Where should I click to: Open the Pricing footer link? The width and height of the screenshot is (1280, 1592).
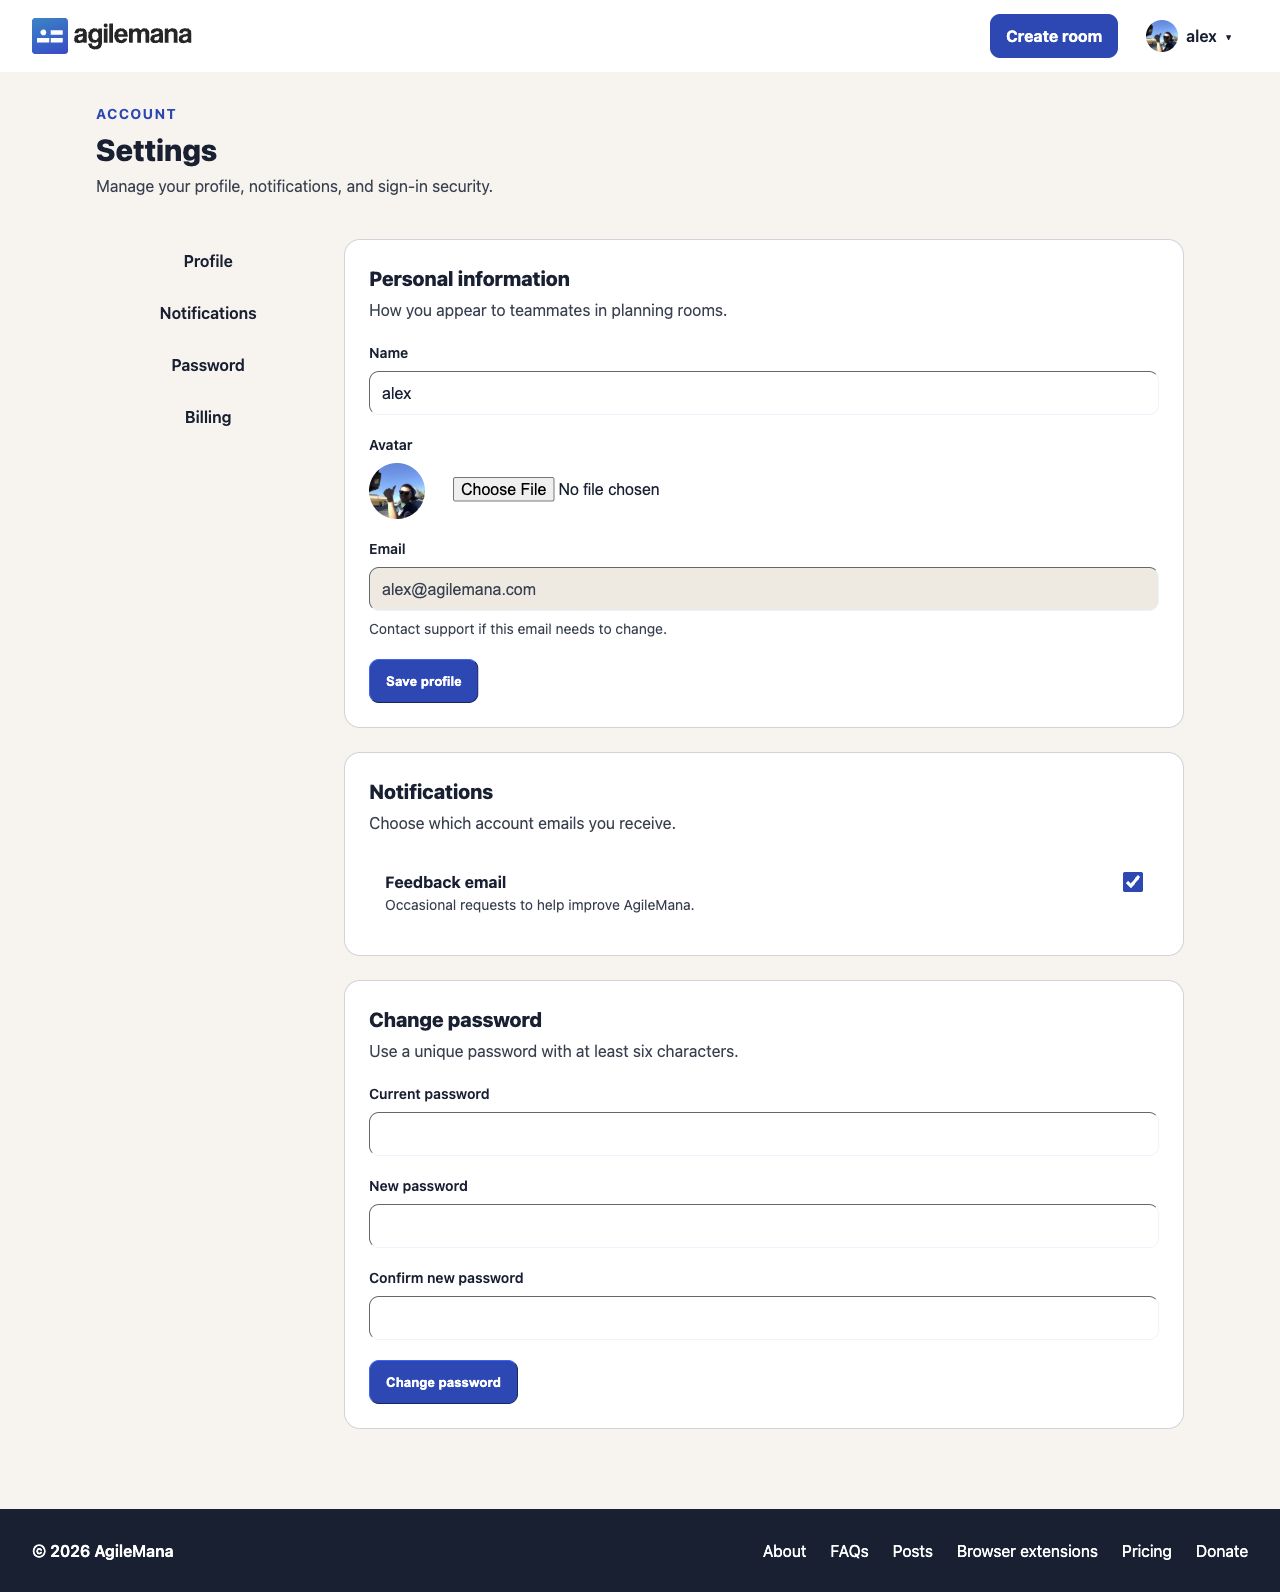click(1146, 1551)
